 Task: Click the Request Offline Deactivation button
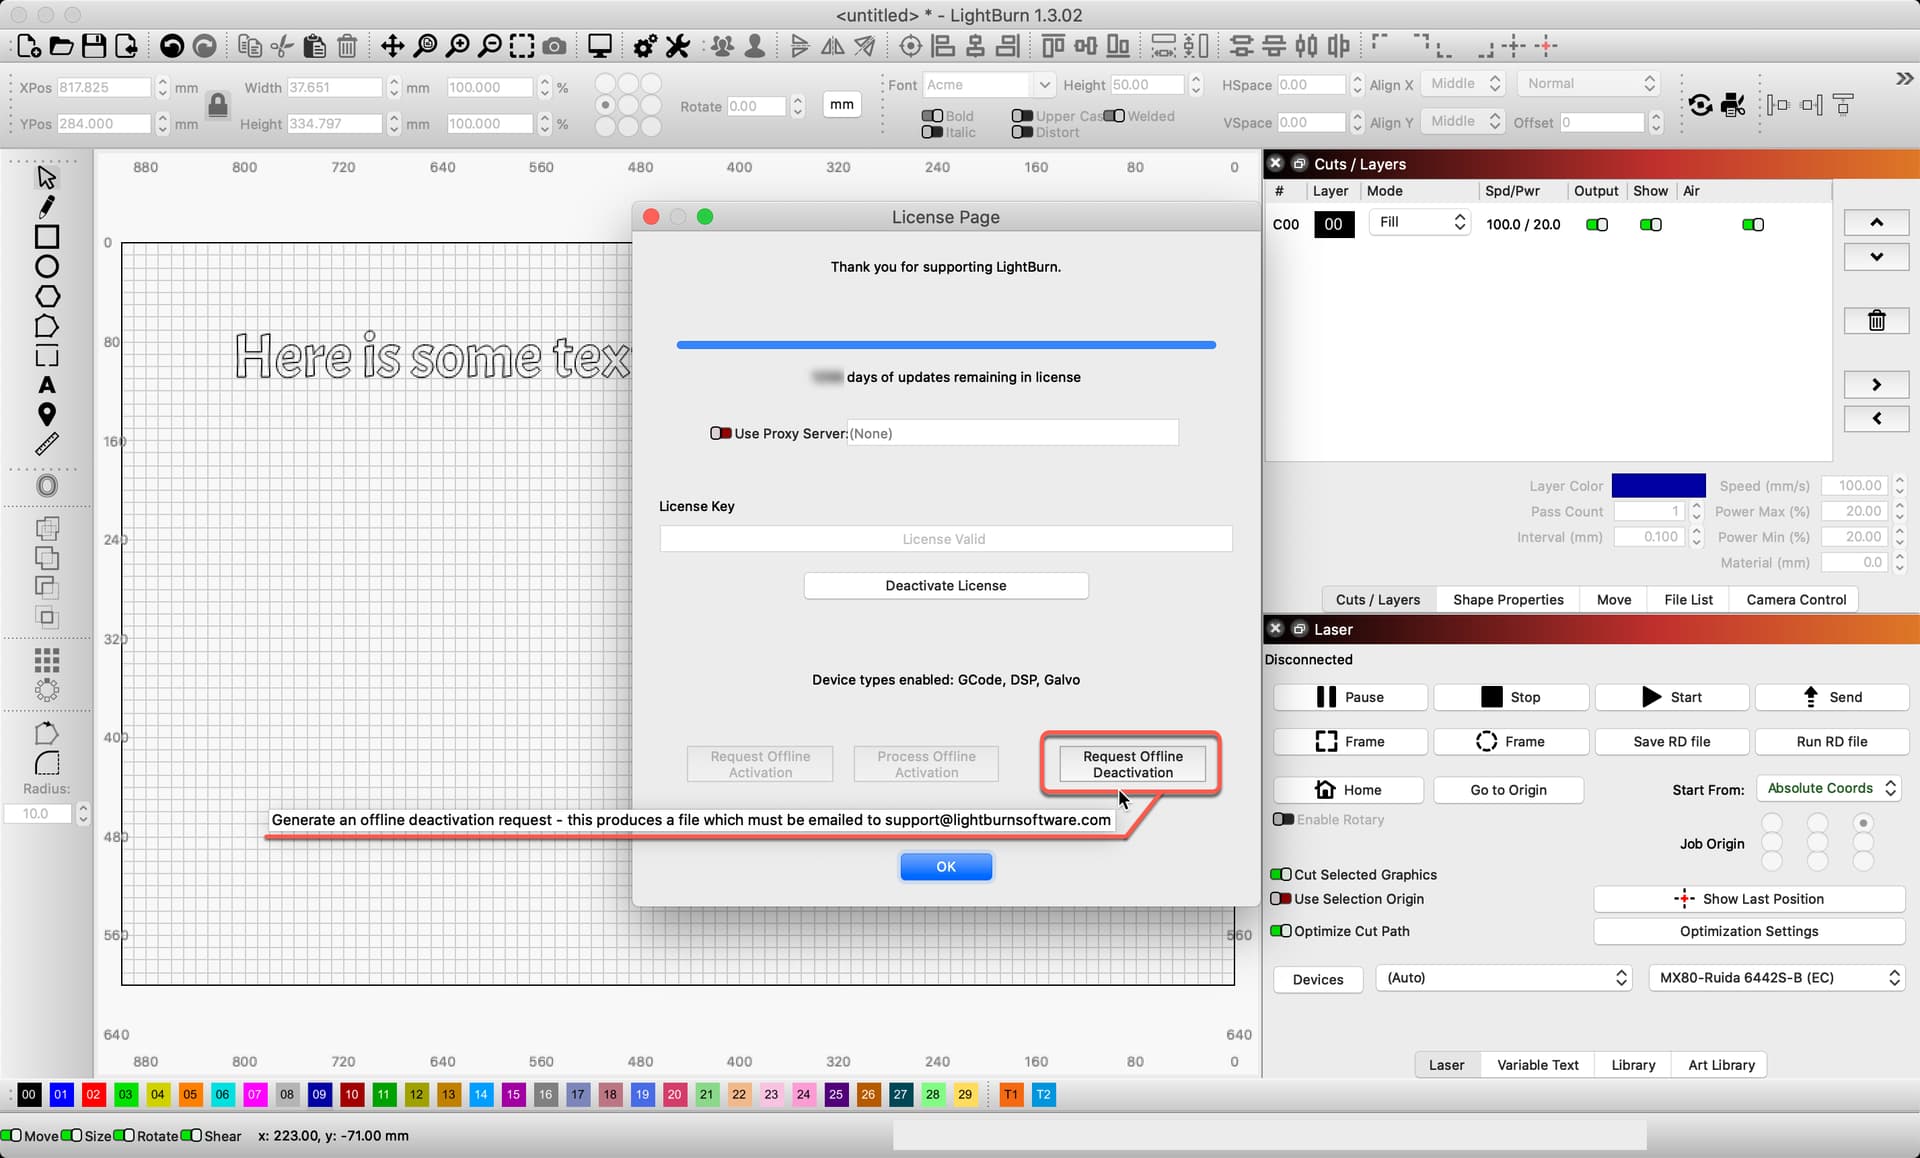[1129, 764]
